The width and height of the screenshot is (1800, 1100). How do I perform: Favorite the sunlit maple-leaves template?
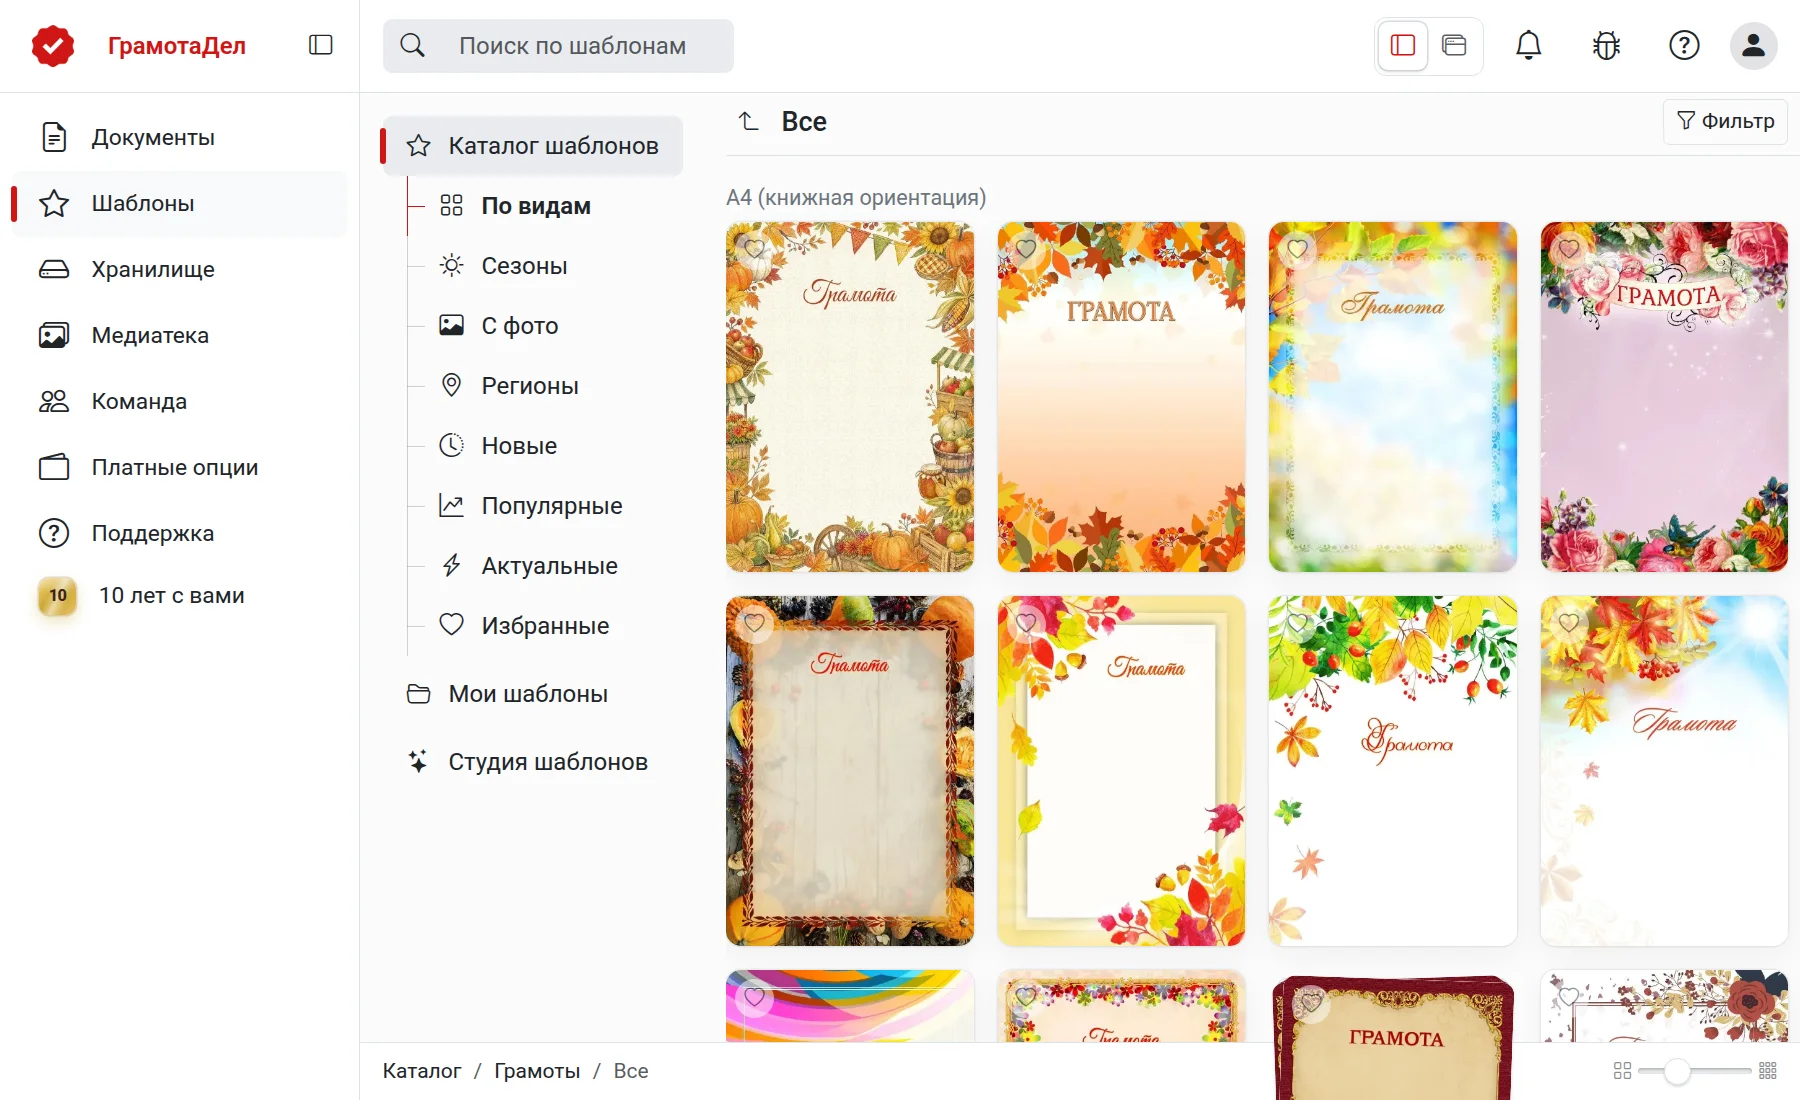[x=1569, y=623]
